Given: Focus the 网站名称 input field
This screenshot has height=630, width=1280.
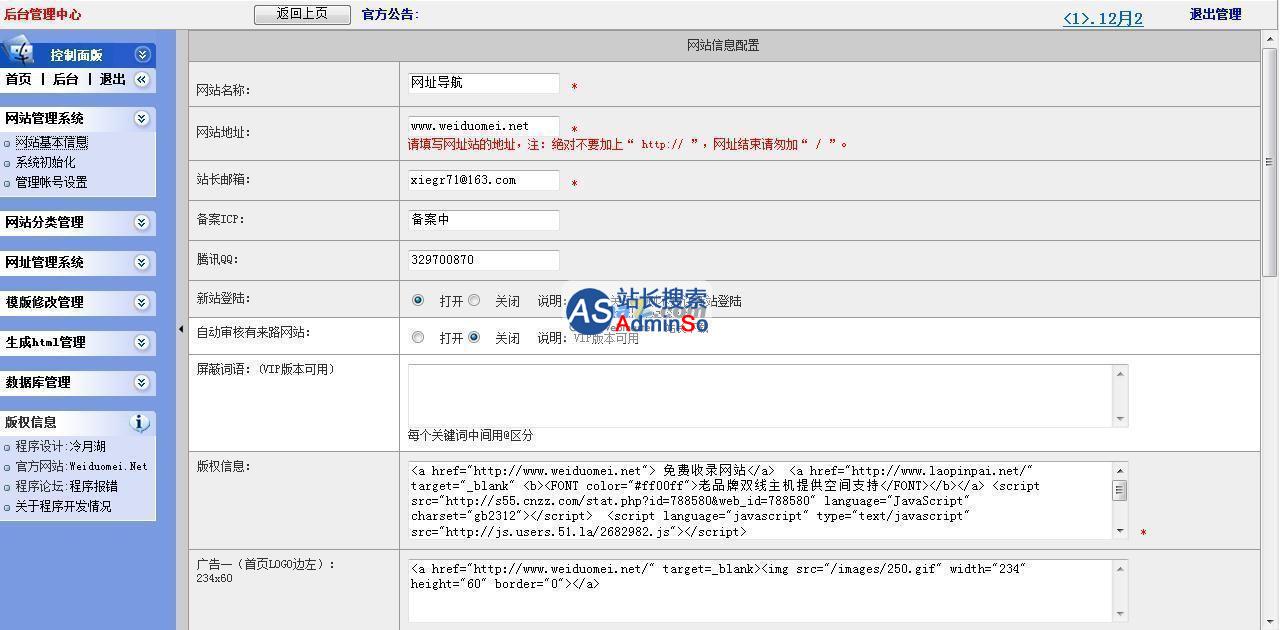Looking at the screenshot, I should pyautogui.click(x=484, y=83).
